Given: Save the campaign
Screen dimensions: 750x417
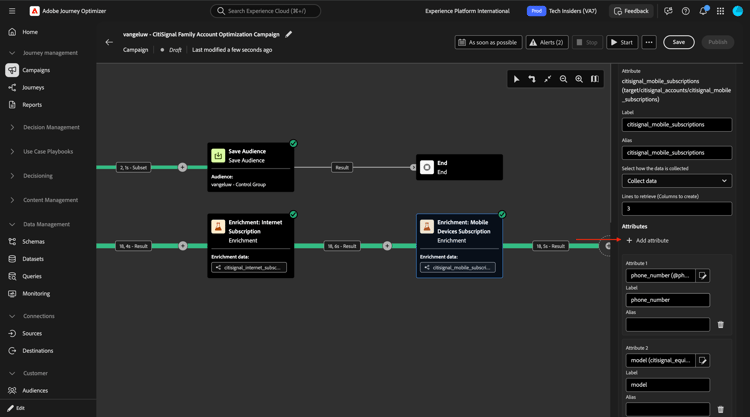Looking at the screenshot, I should coord(678,42).
